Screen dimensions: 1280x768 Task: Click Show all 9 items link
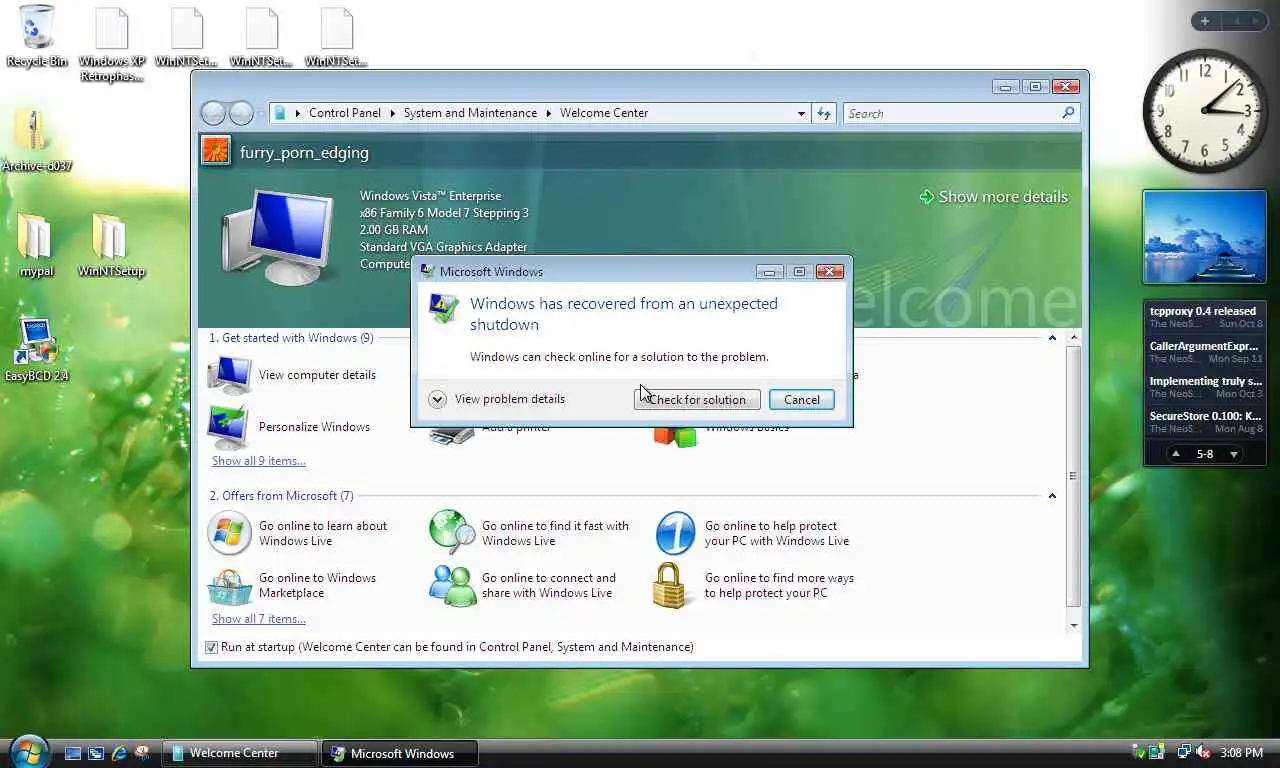(259, 461)
